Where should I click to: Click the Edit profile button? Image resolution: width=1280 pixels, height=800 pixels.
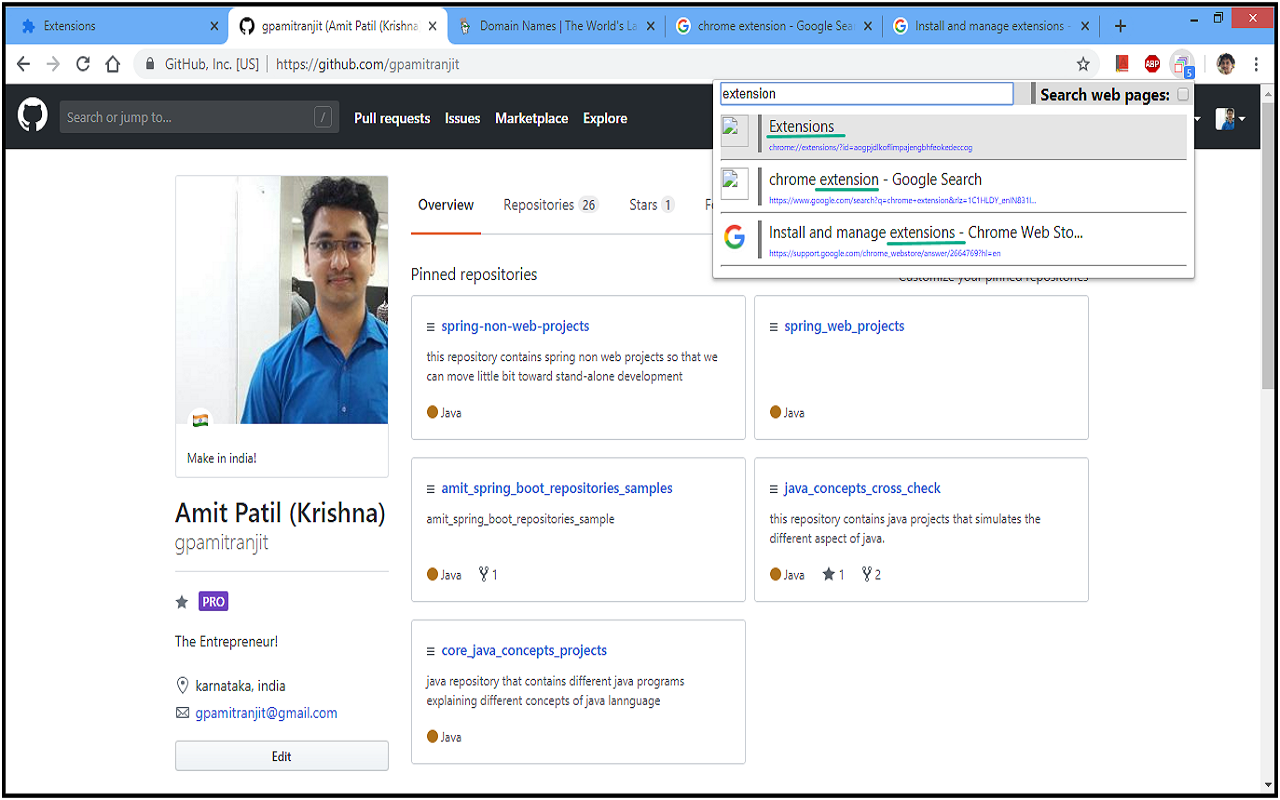[281, 755]
